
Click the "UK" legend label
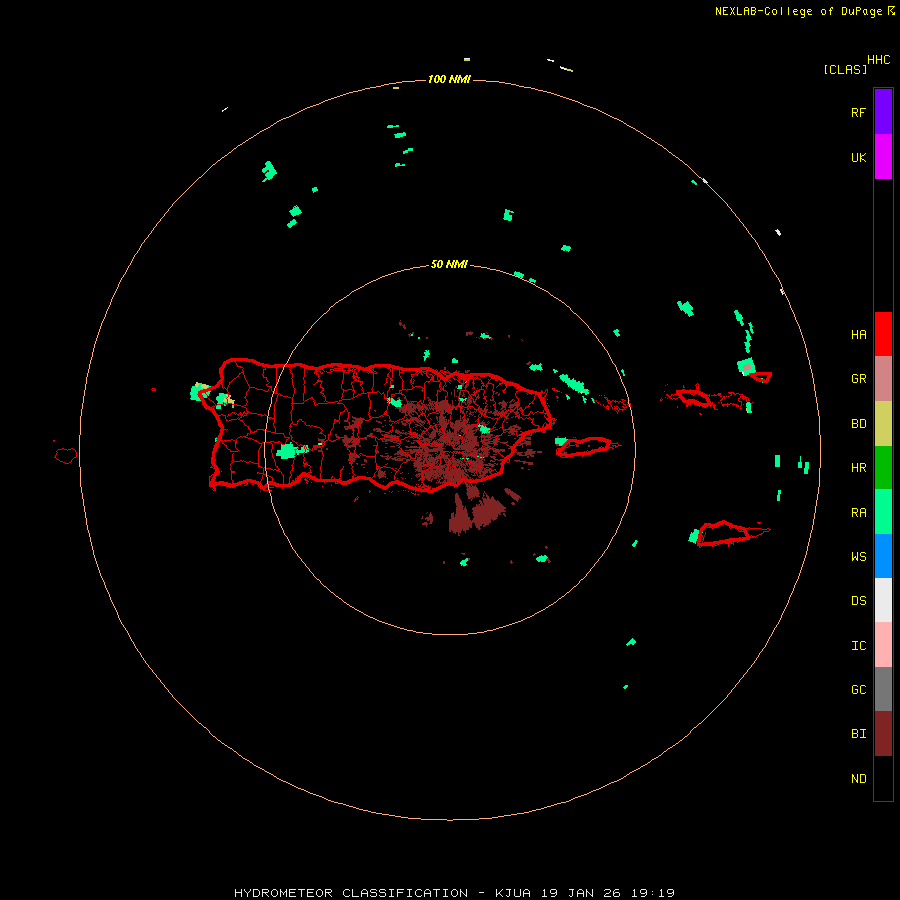pyautogui.click(x=858, y=158)
